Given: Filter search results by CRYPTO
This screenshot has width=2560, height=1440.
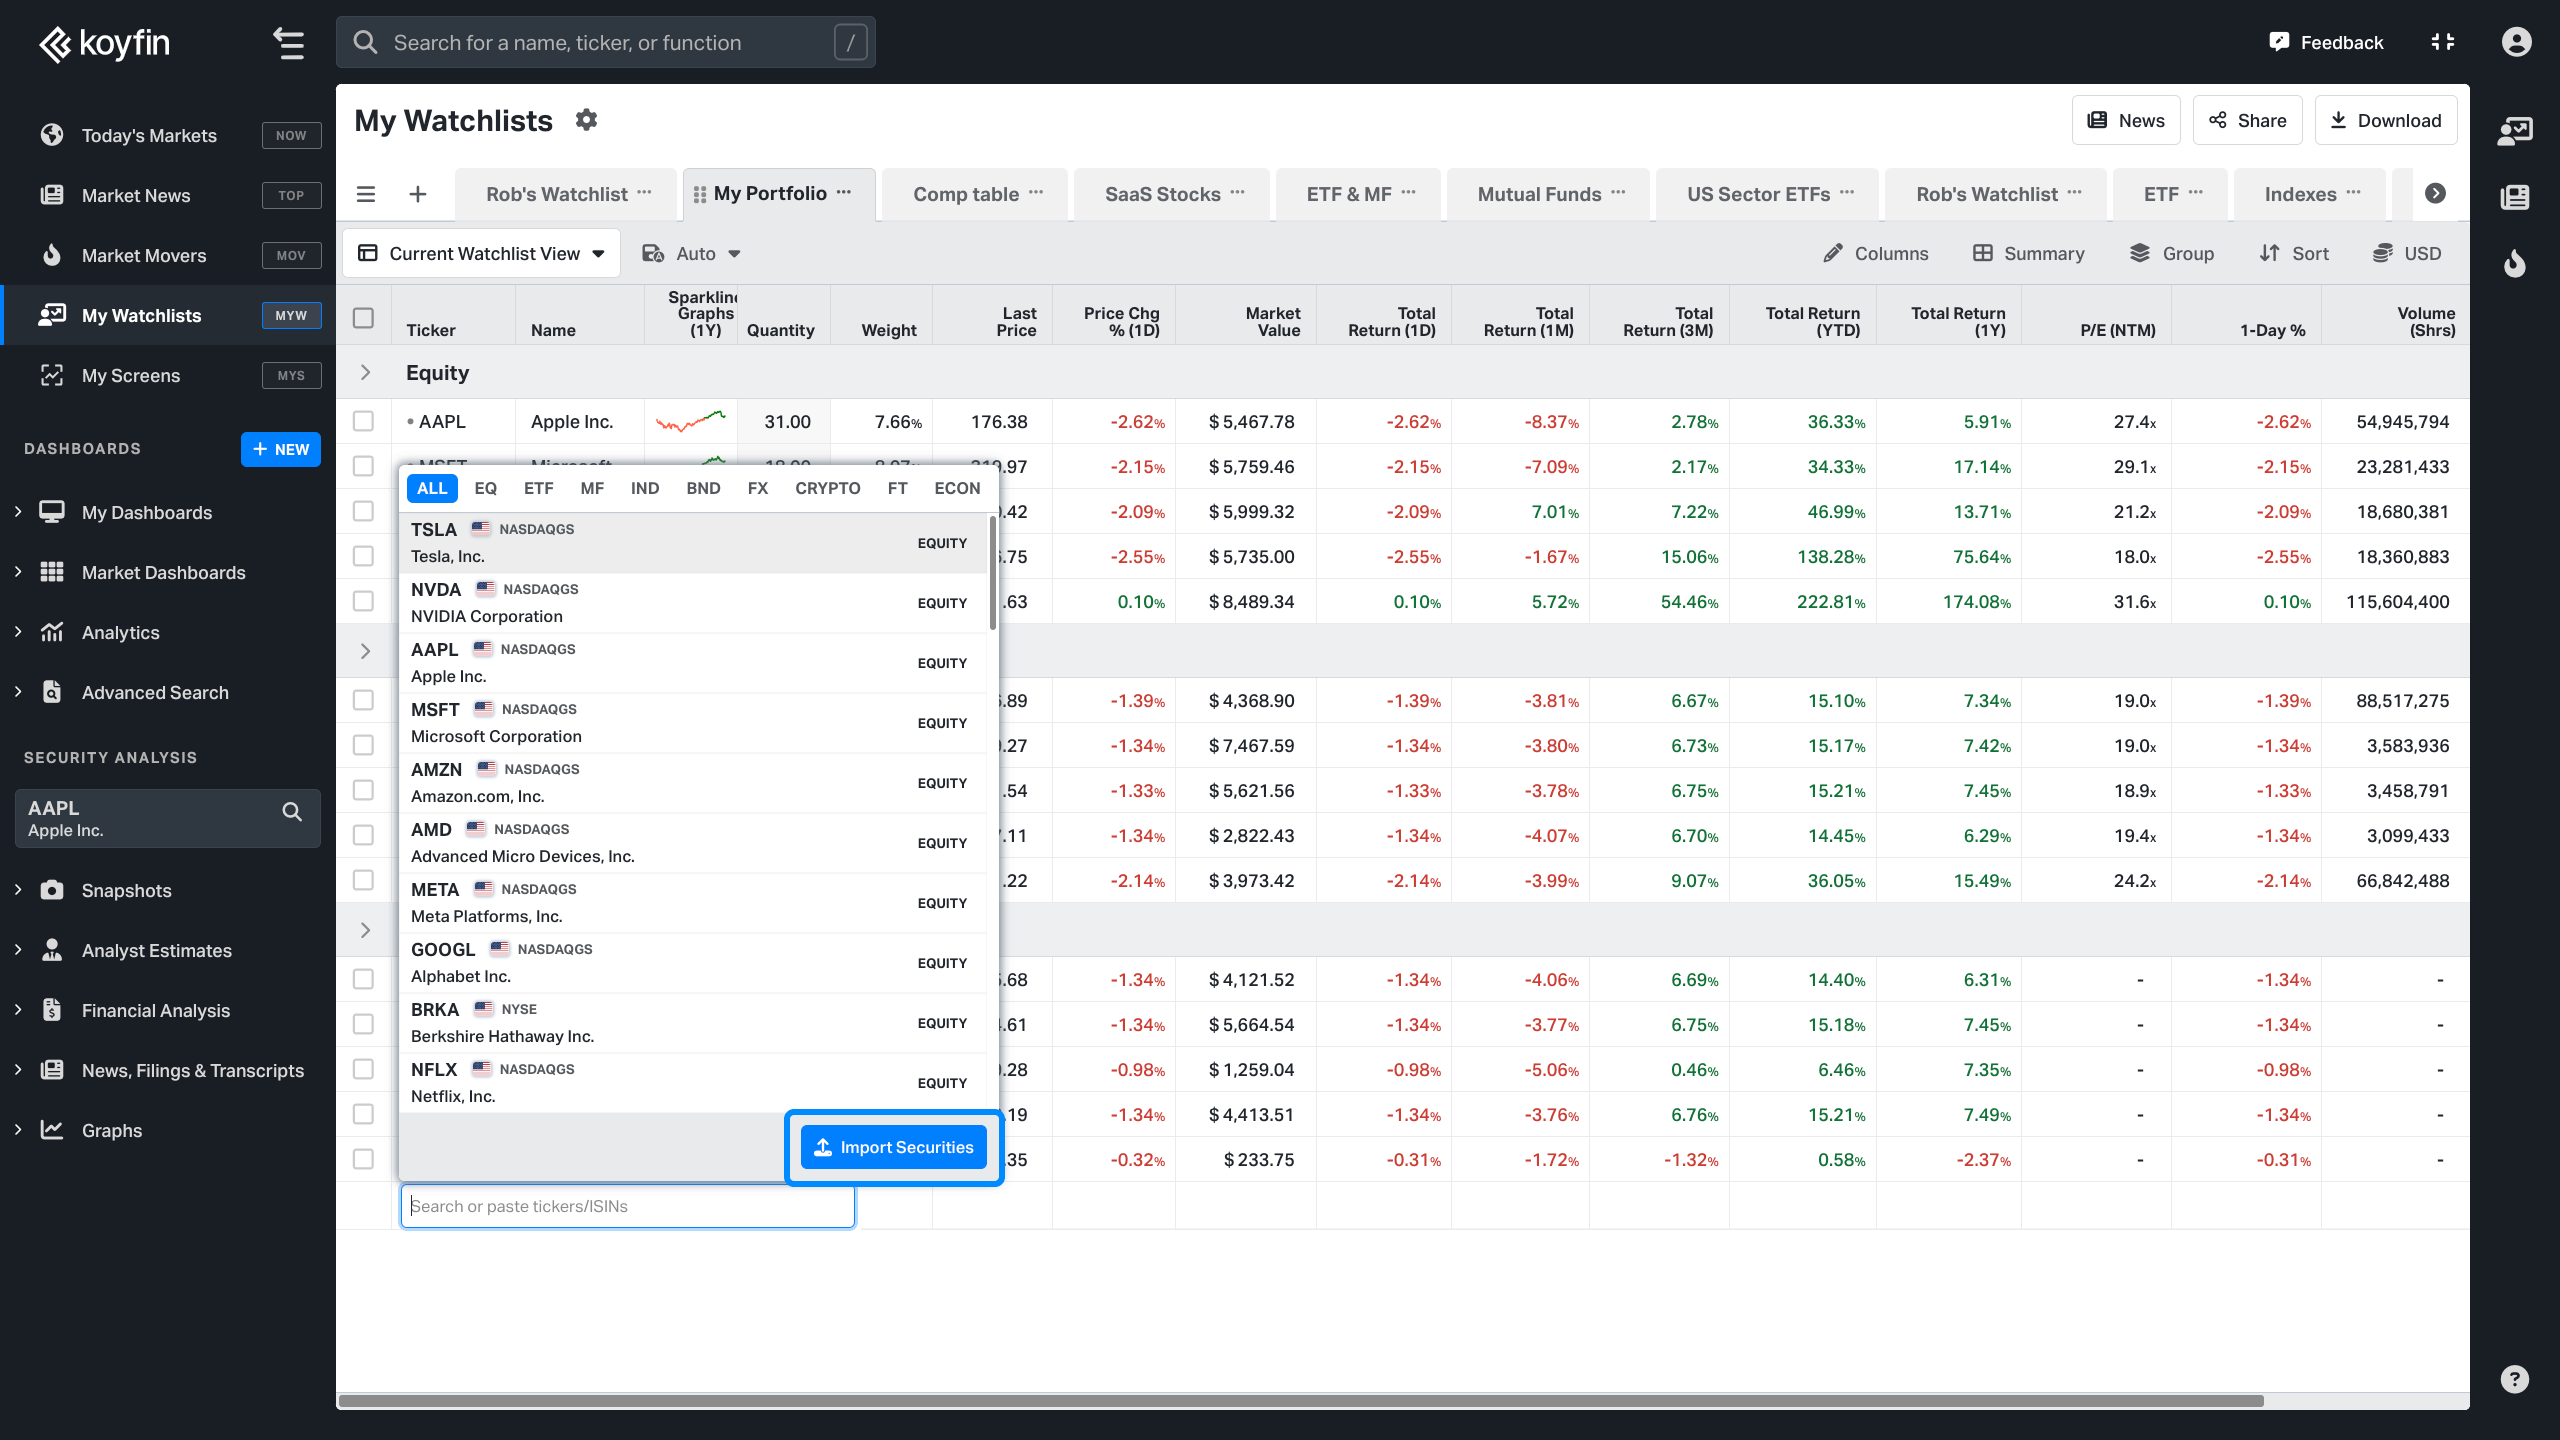Looking at the screenshot, I should 827,488.
